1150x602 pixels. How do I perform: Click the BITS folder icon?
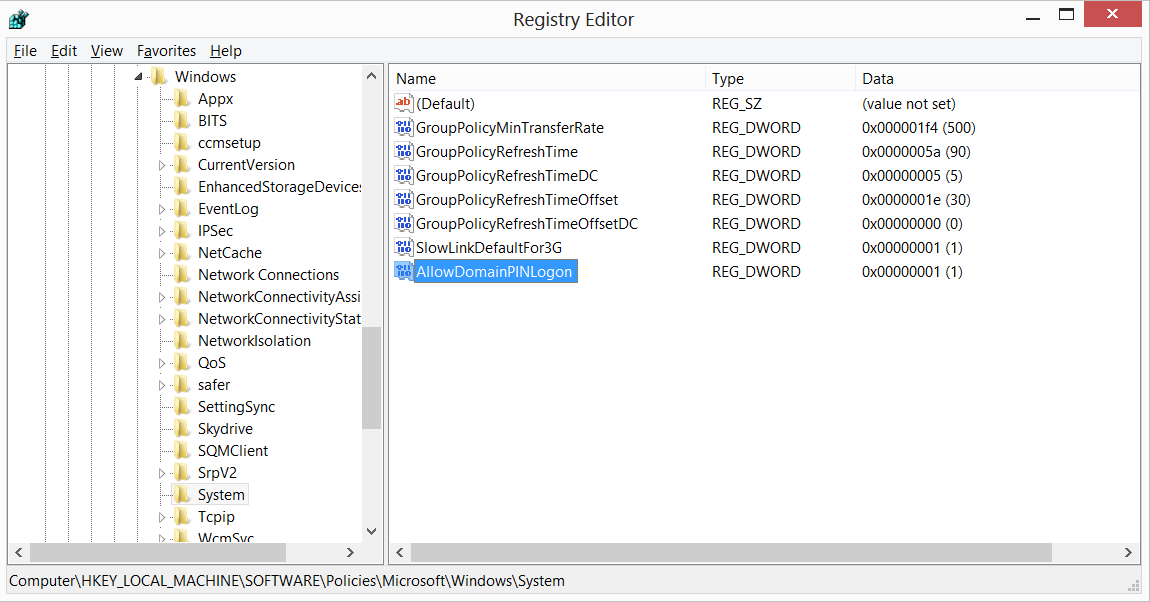[x=182, y=120]
